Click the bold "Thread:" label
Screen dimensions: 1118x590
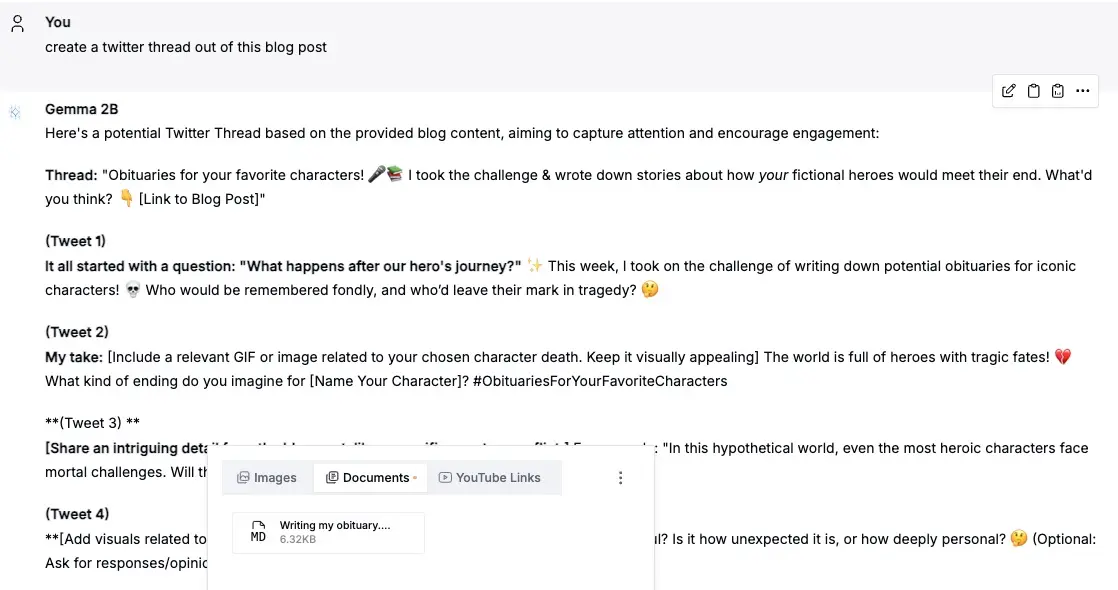(71, 175)
